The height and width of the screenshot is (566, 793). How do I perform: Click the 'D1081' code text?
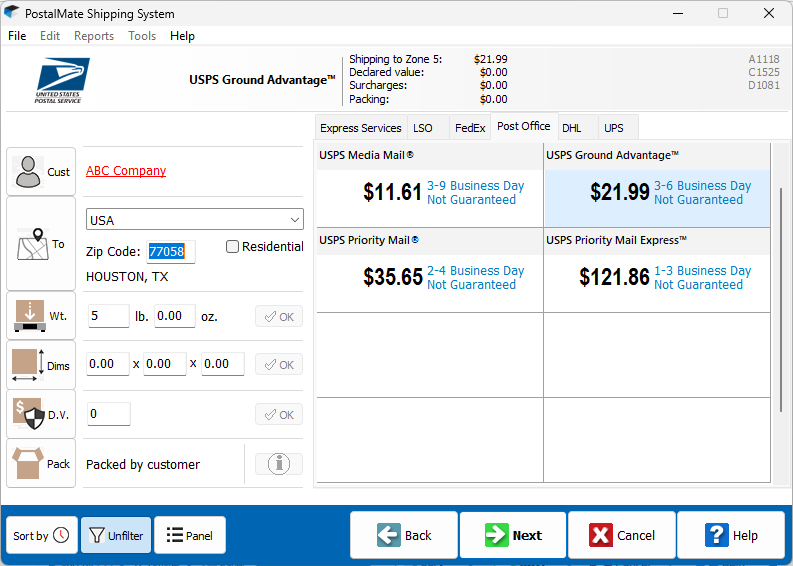pyautogui.click(x=764, y=85)
